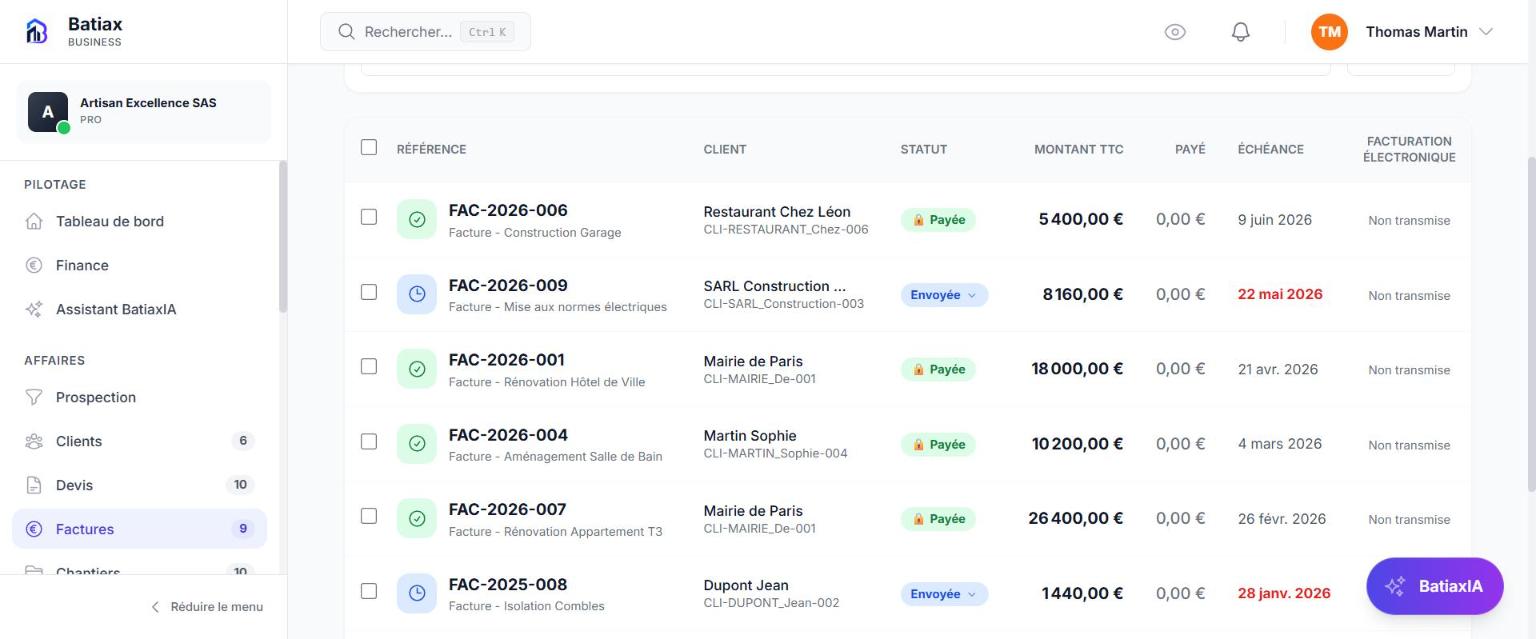Click the sparkle icon beside Assistant BatiaxIA
This screenshot has width=1536, height=639.
pos(34,309)
